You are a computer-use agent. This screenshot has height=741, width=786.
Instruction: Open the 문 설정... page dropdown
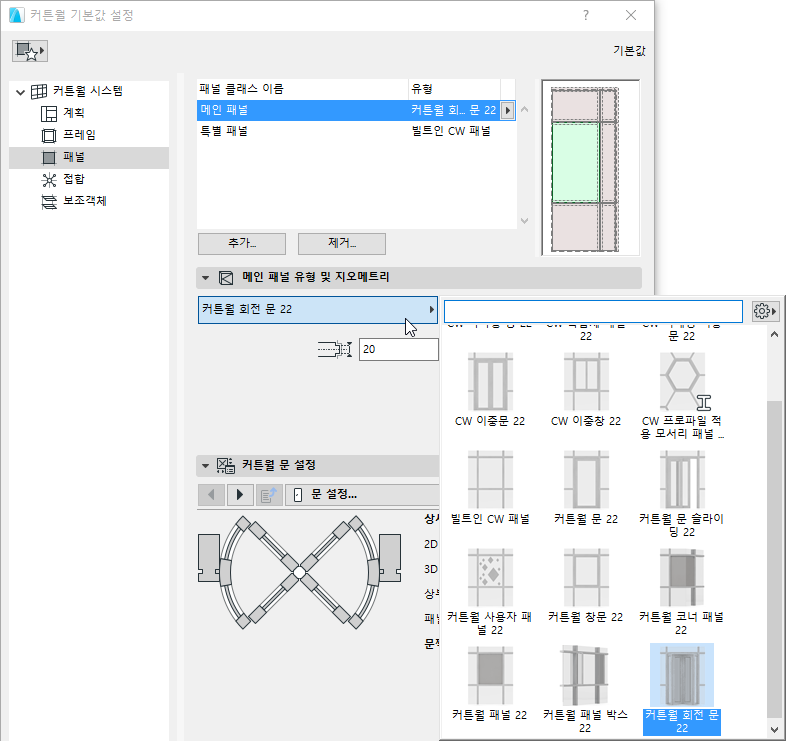coord(362,495)
